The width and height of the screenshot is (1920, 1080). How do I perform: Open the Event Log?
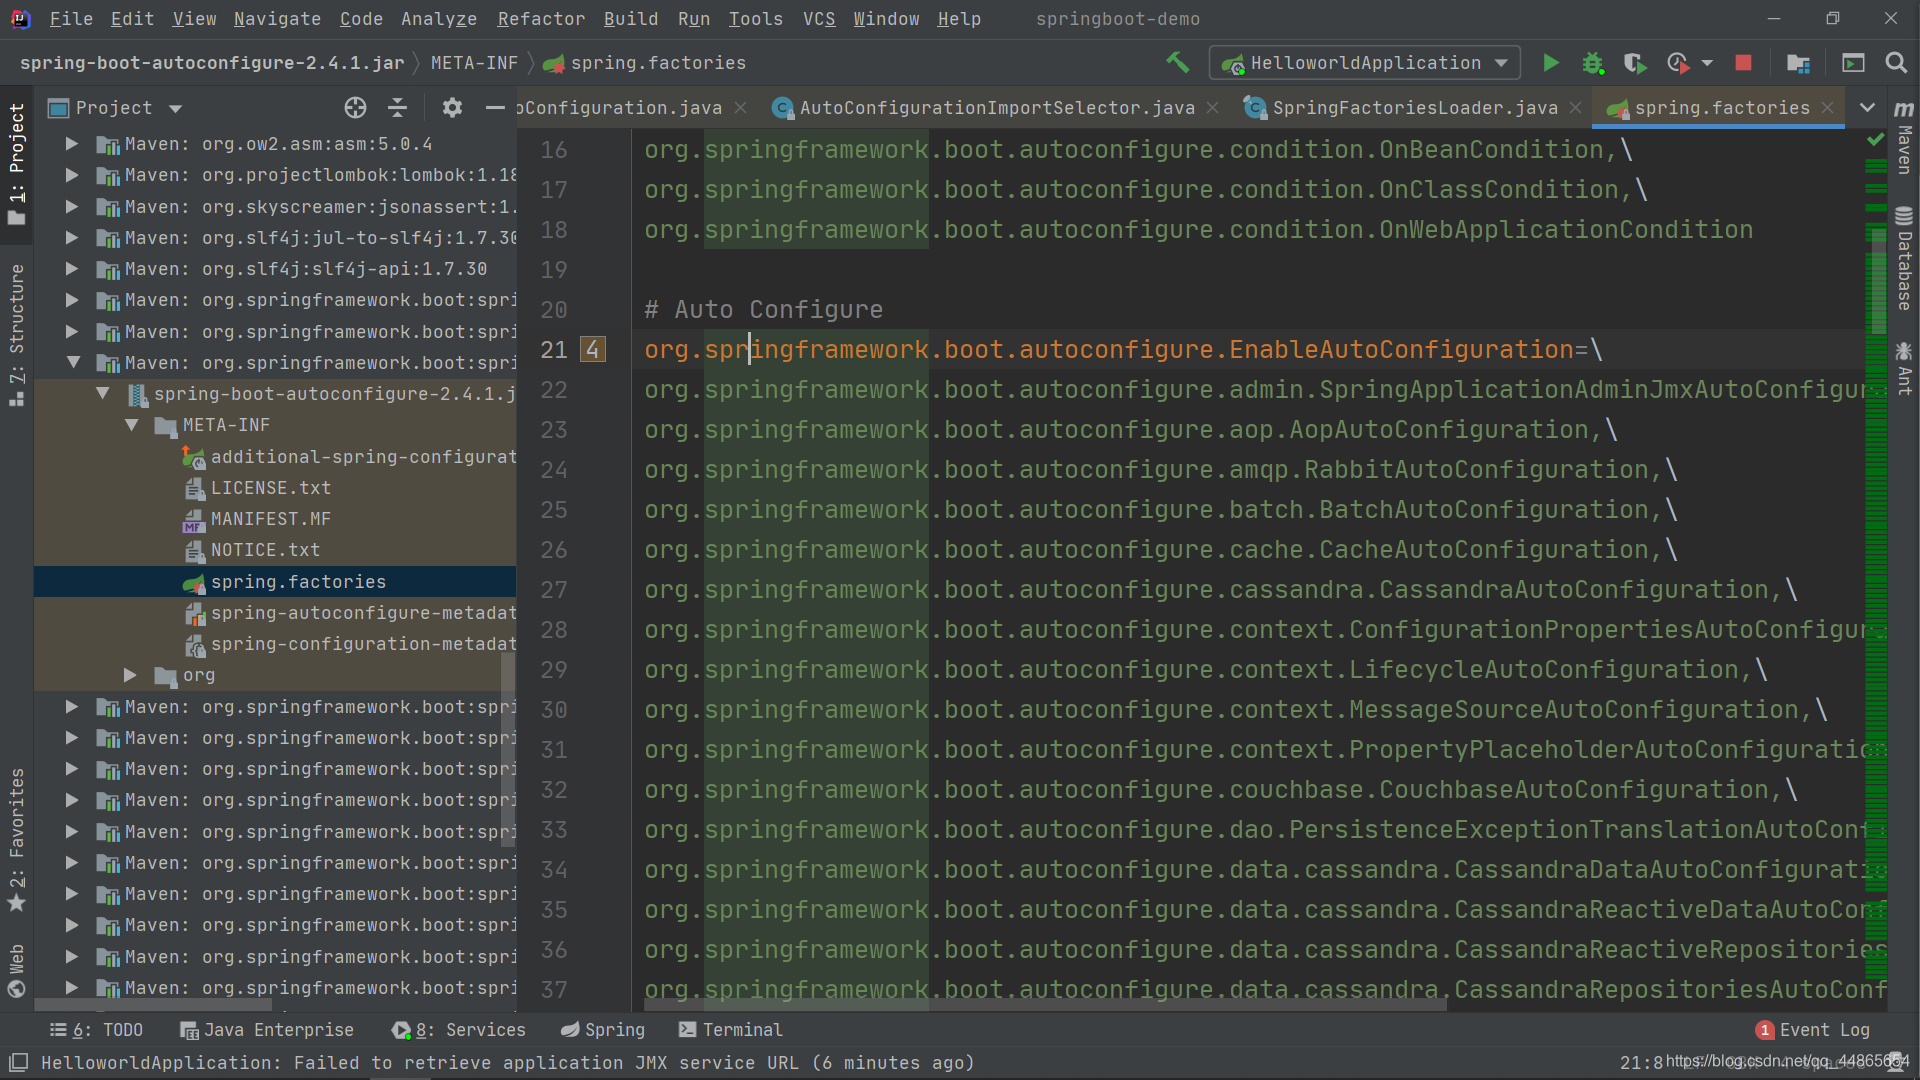click(x=1813, y=1030)
